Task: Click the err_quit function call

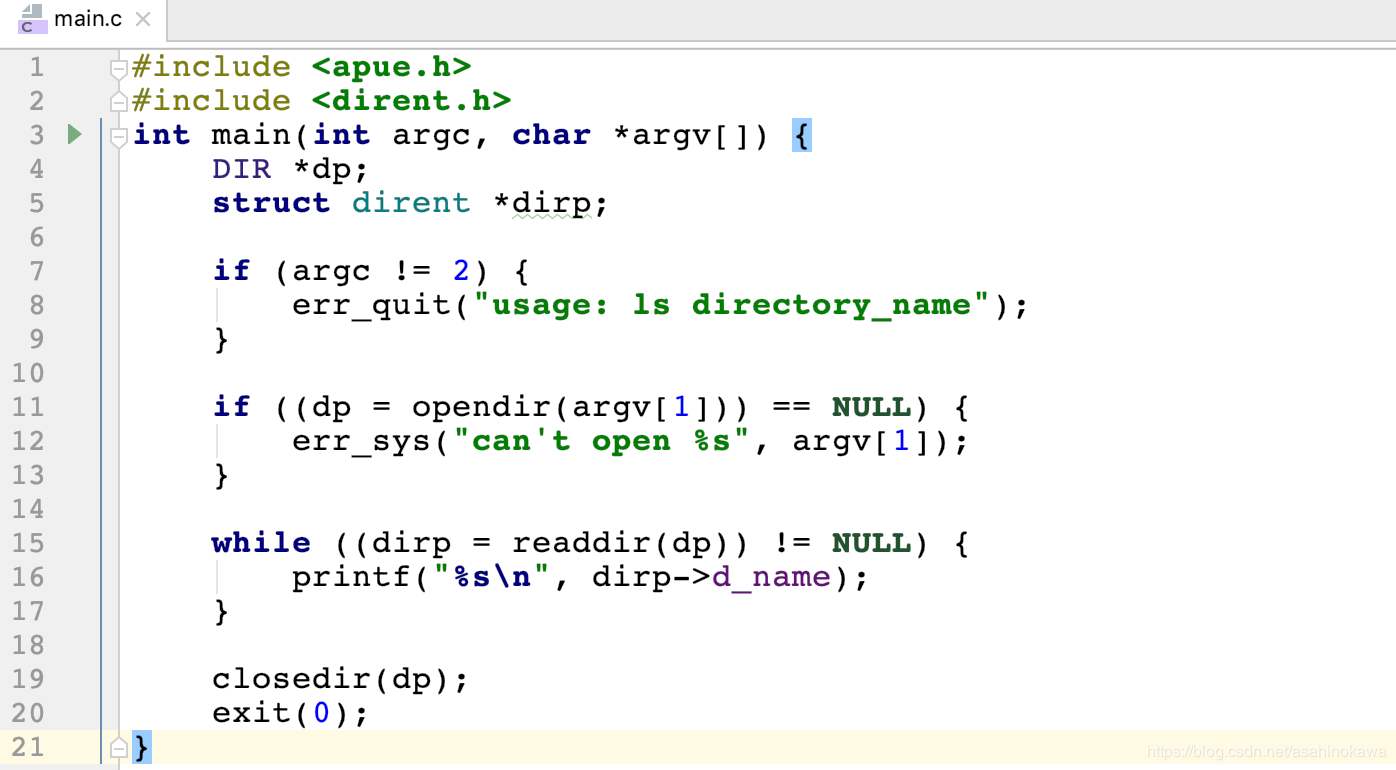Action: [x=371, y=305]
